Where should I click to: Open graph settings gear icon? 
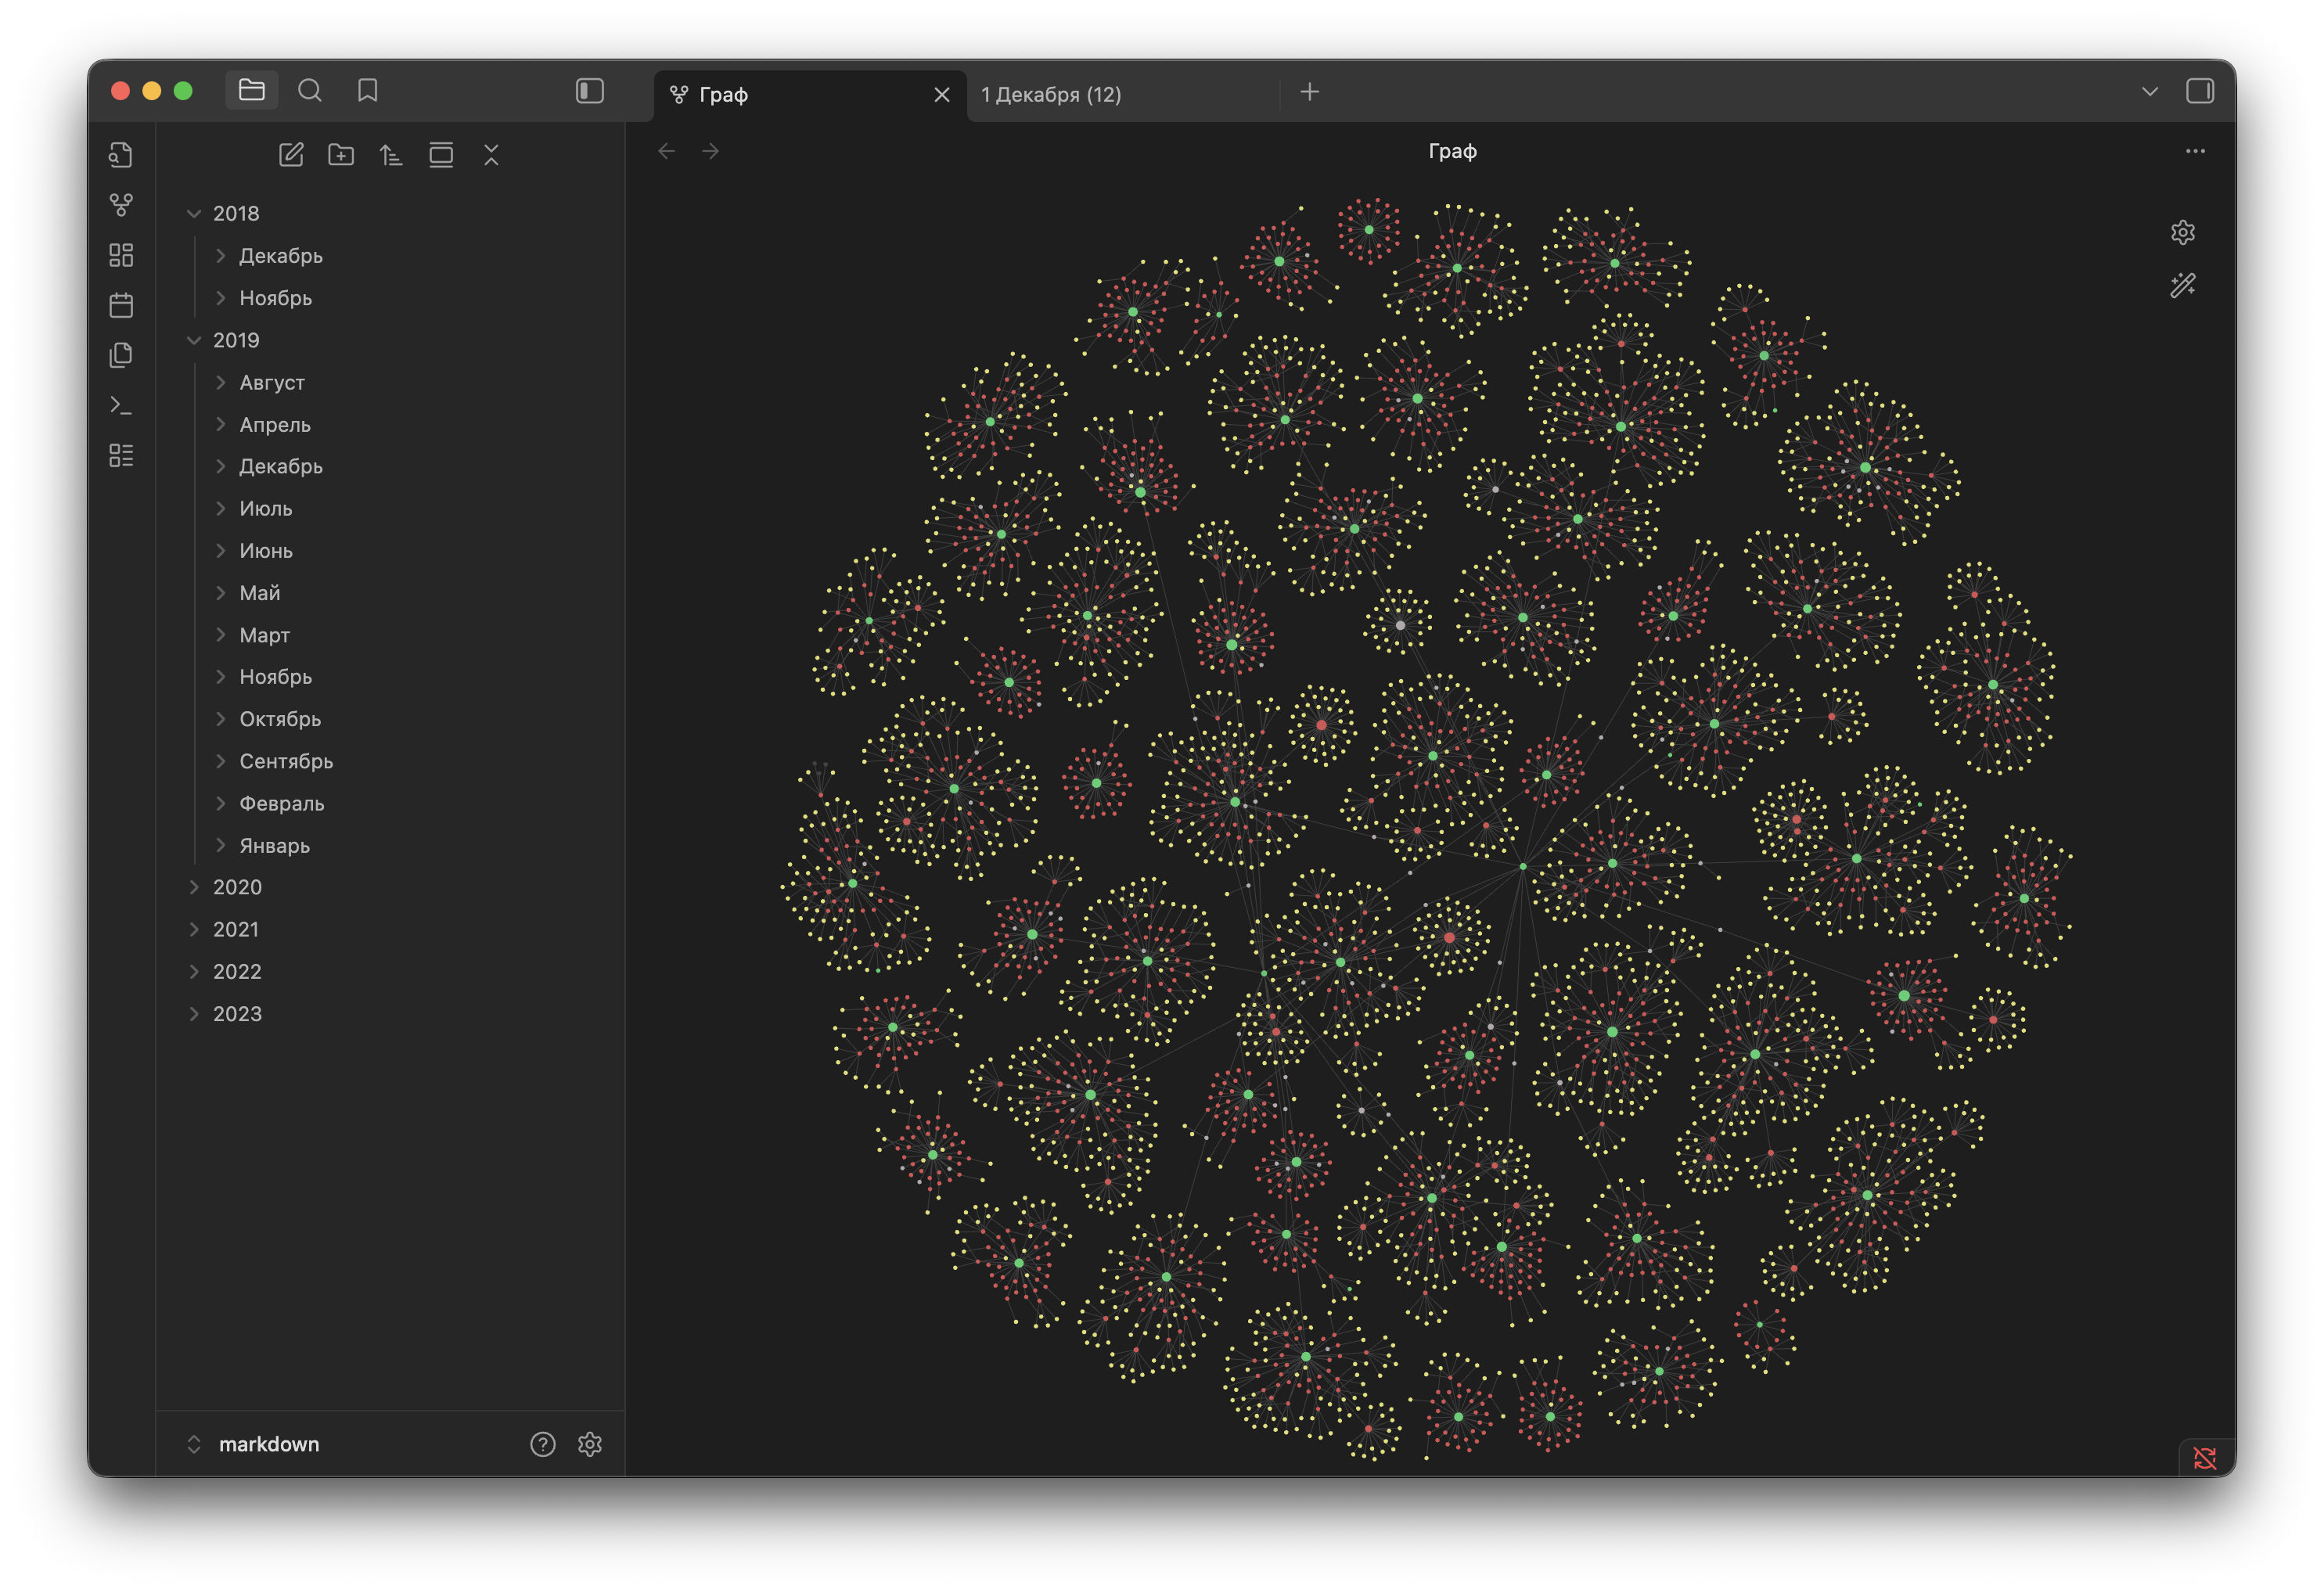[x=2182, y=233]
